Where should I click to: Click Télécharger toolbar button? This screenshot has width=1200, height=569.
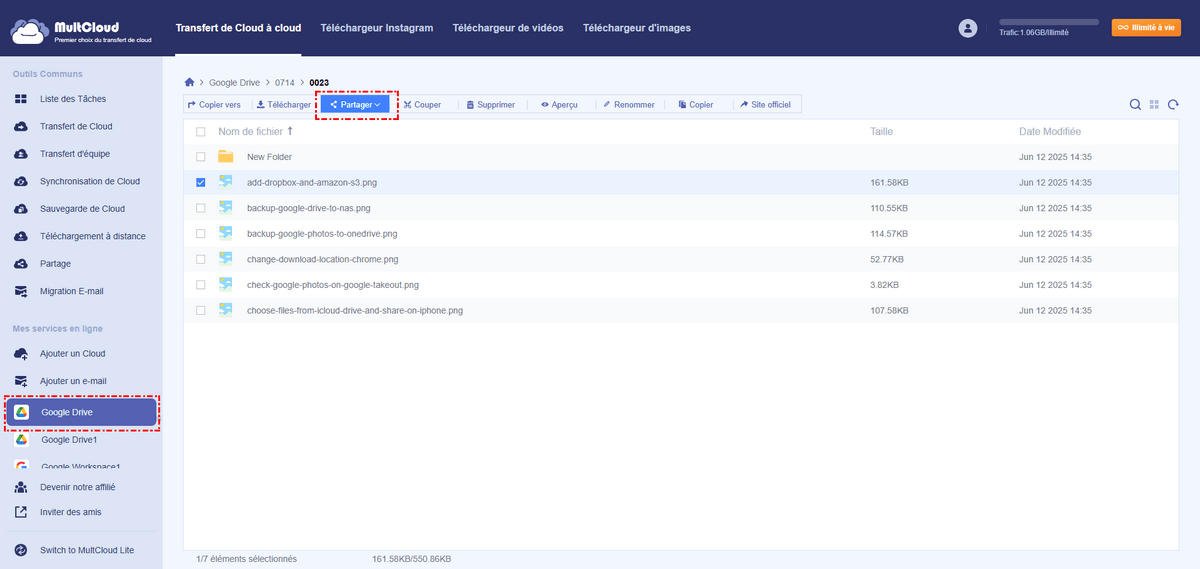coord(284,104)
